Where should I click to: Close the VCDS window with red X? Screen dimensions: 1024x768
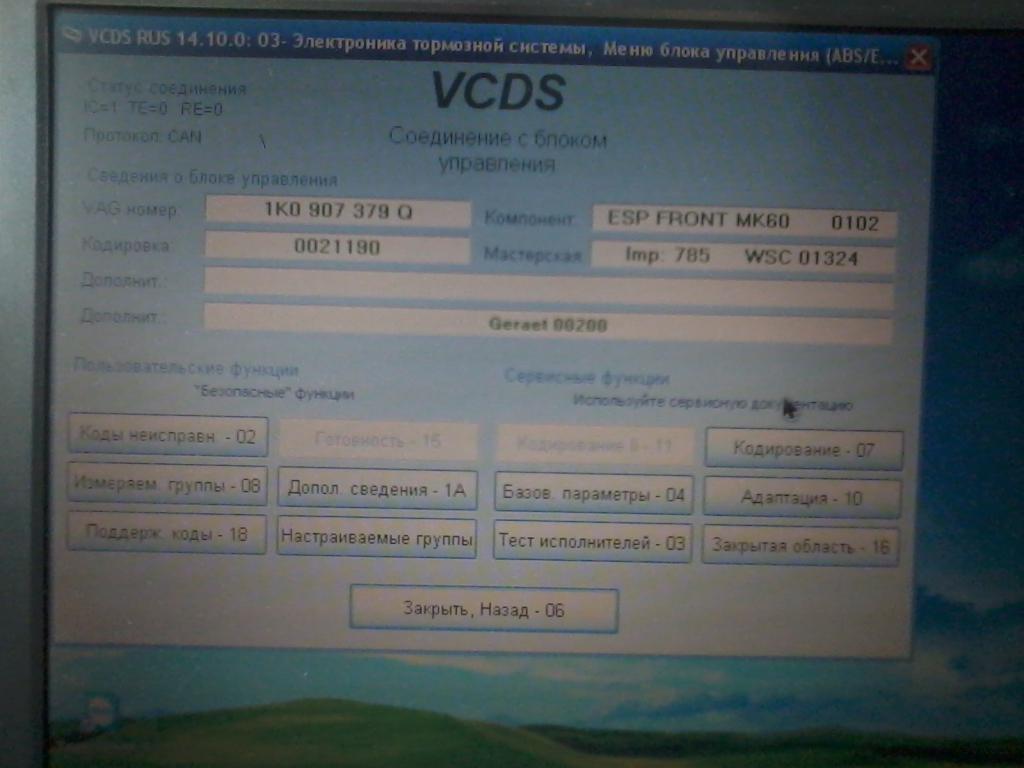[x=919, y=57]
